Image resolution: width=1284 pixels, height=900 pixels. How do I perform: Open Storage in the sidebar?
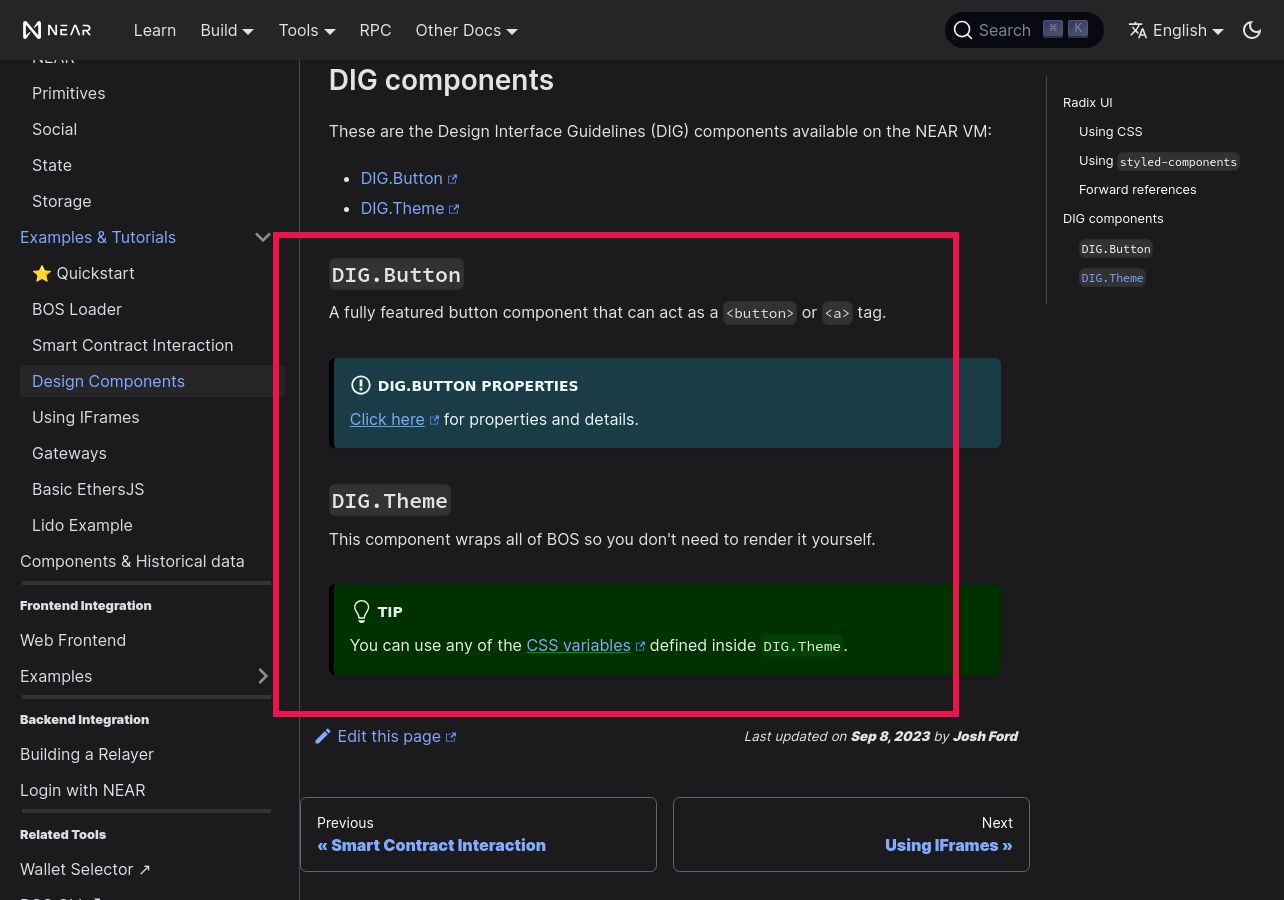click(x=61, y=201)
